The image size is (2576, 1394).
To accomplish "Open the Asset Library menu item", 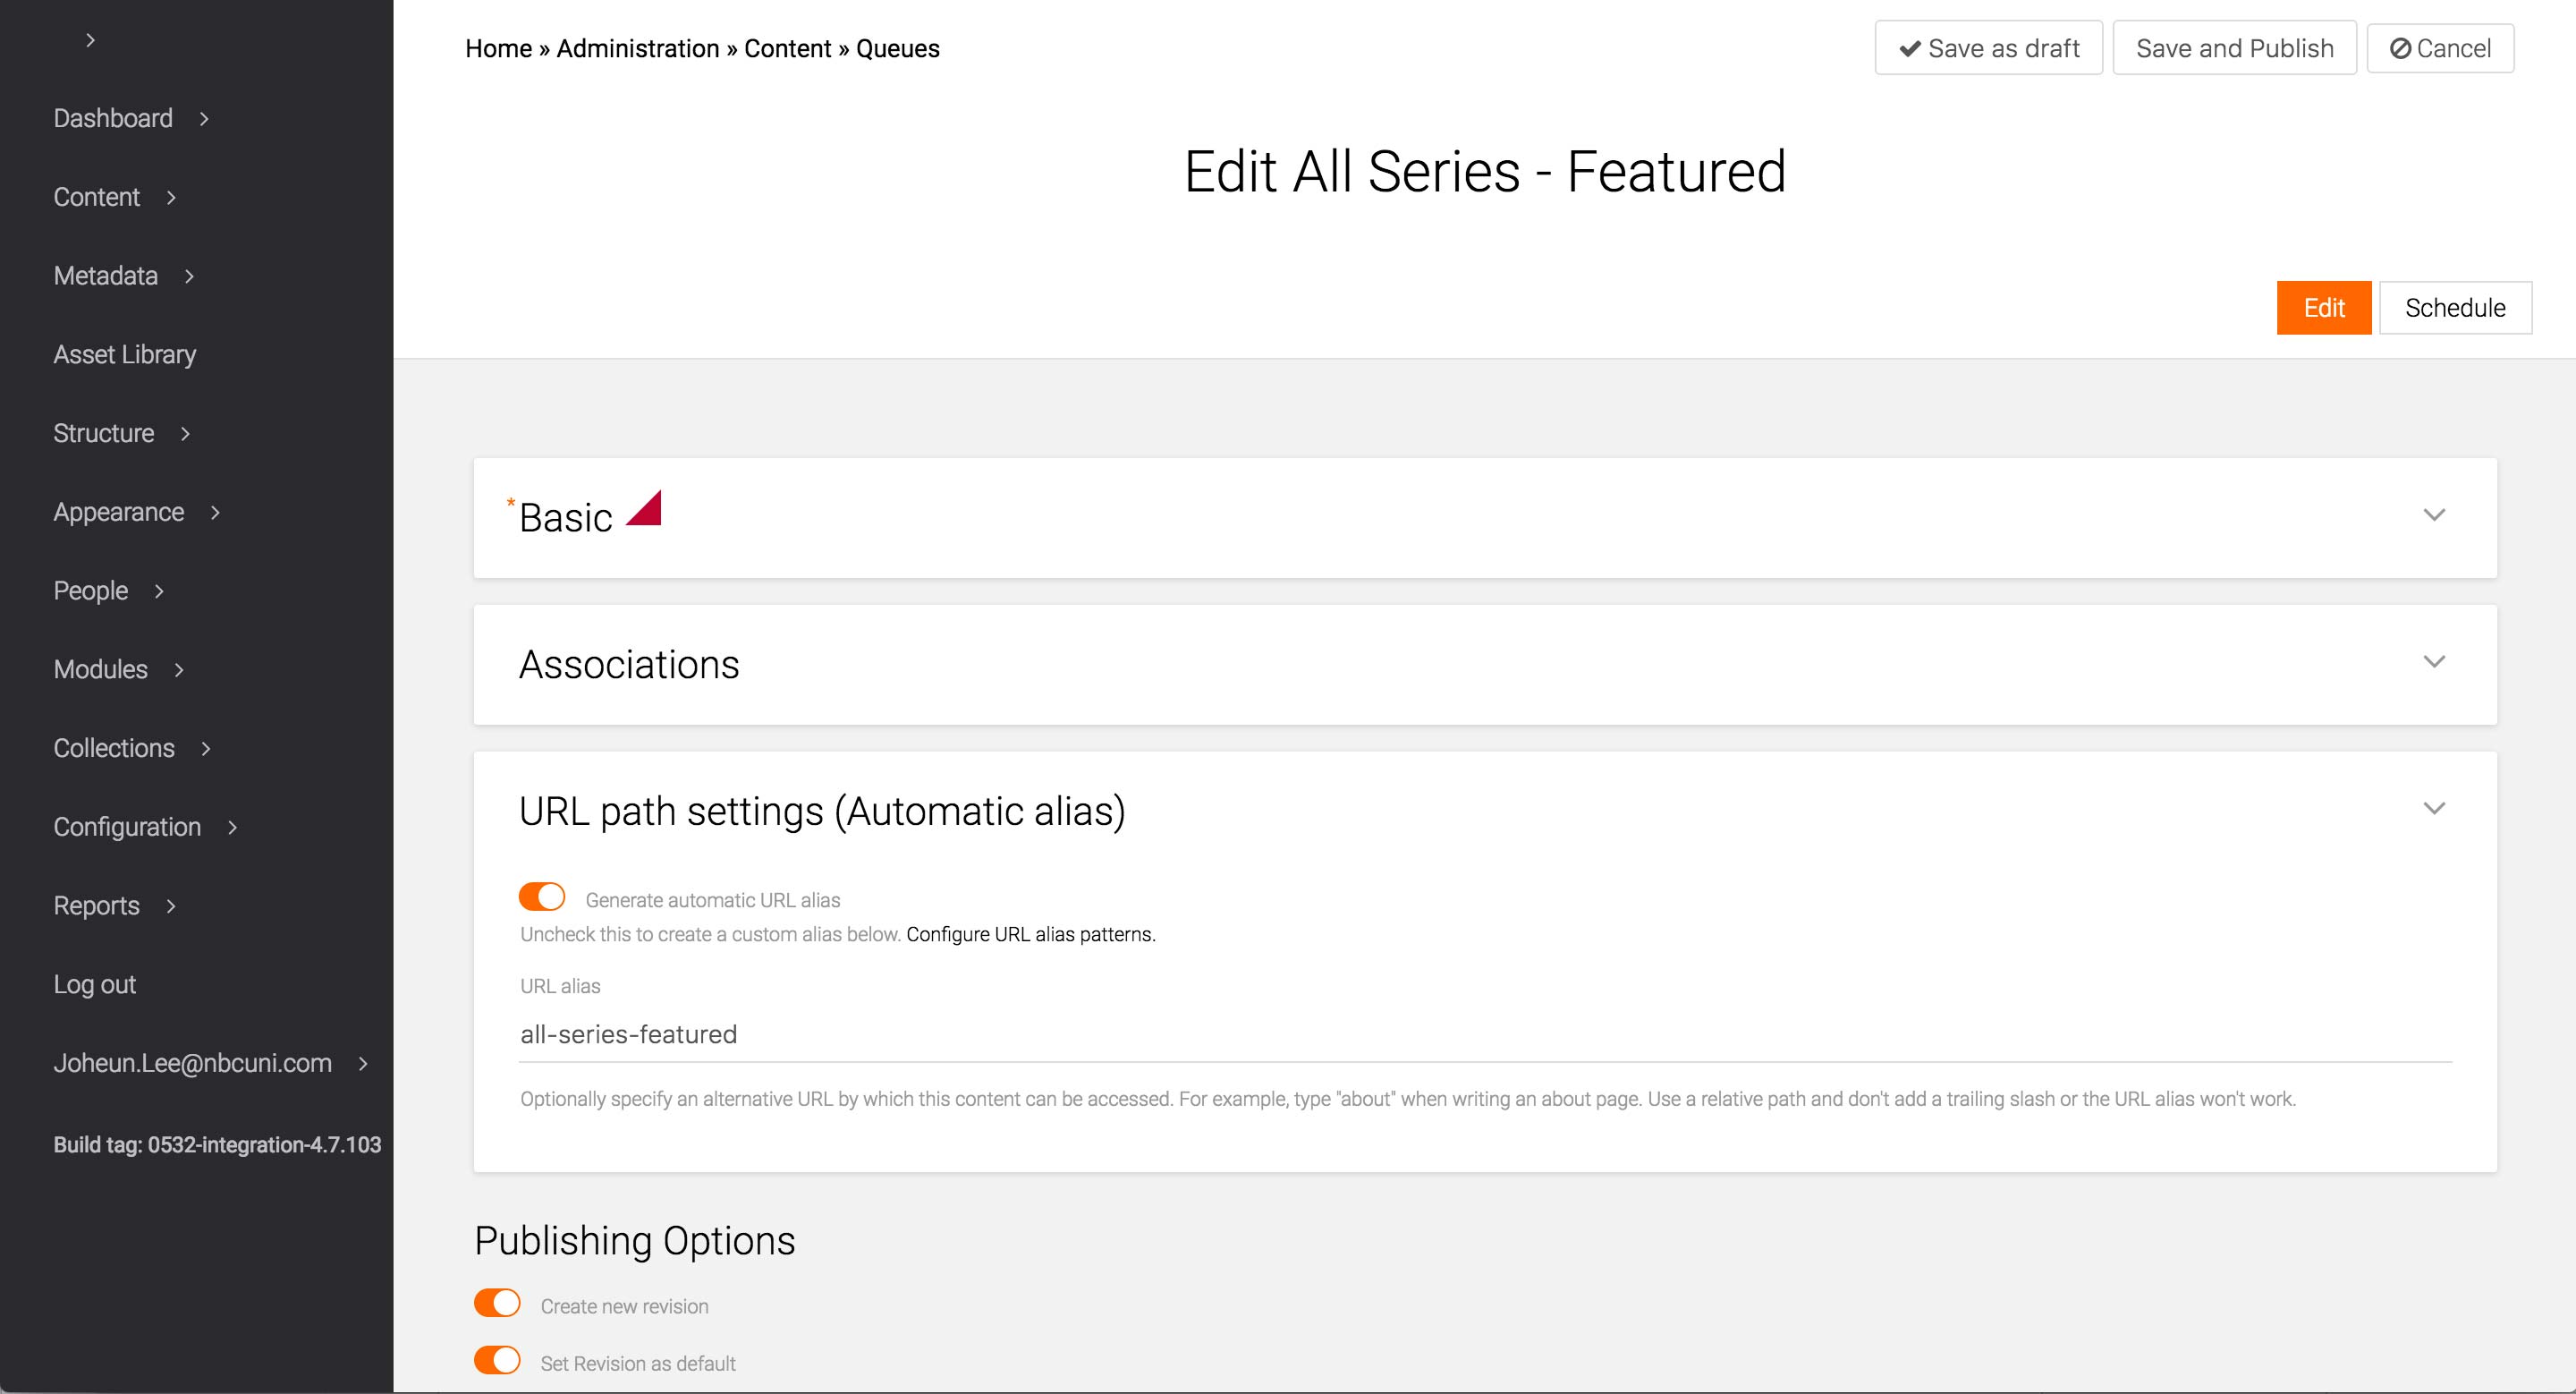I will click(125, 355).
